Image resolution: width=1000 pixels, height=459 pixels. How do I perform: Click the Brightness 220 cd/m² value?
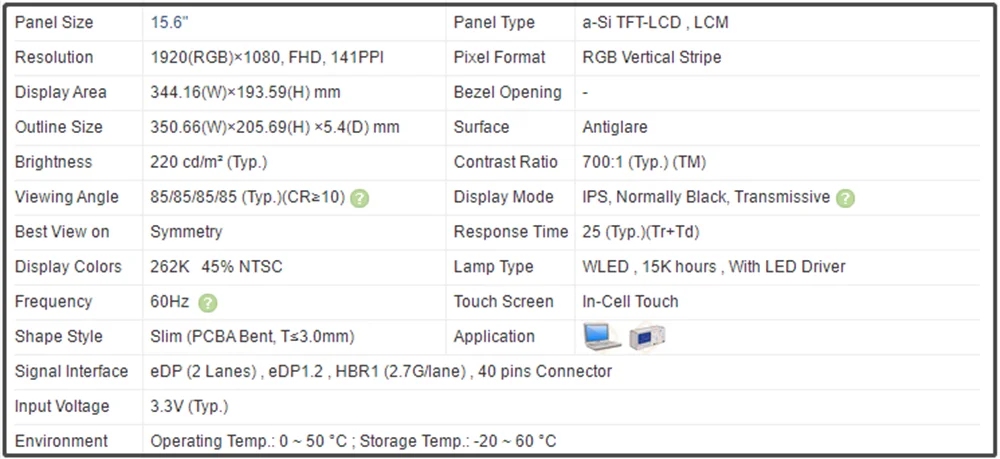pyautogui.click(x=208, y=162)
